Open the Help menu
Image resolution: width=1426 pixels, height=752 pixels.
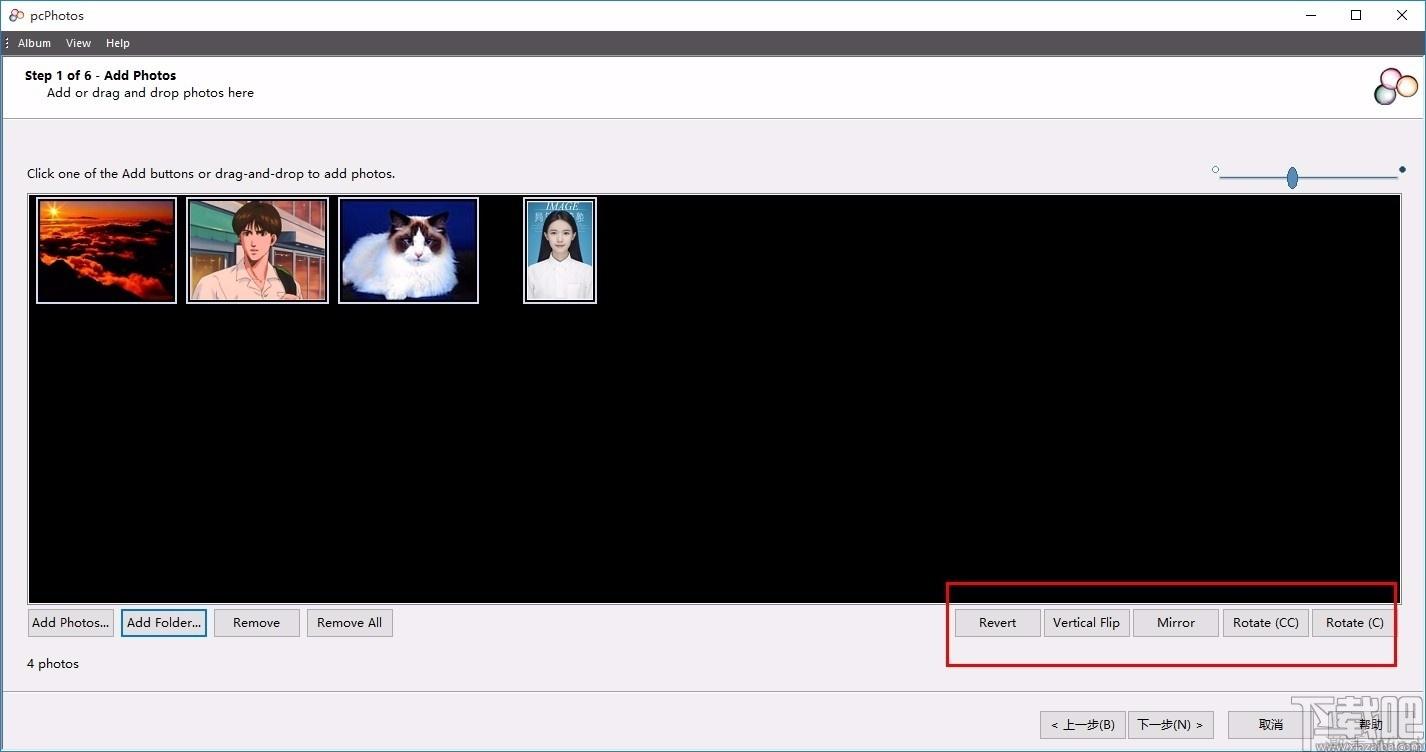tap(118, 43)
